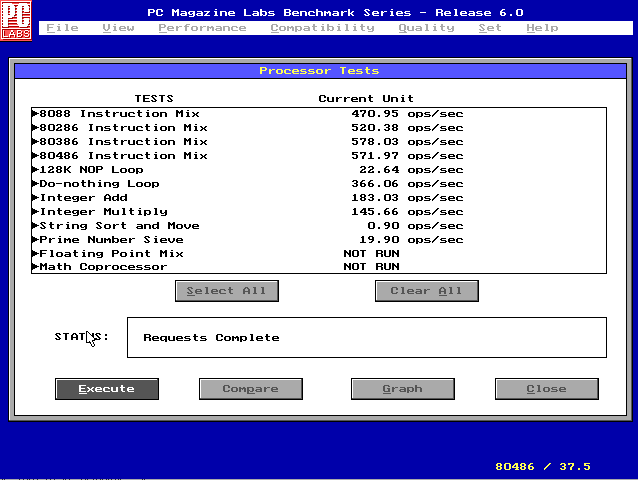
Task: Click the Status message field
Action: click(x=366, y=337)
